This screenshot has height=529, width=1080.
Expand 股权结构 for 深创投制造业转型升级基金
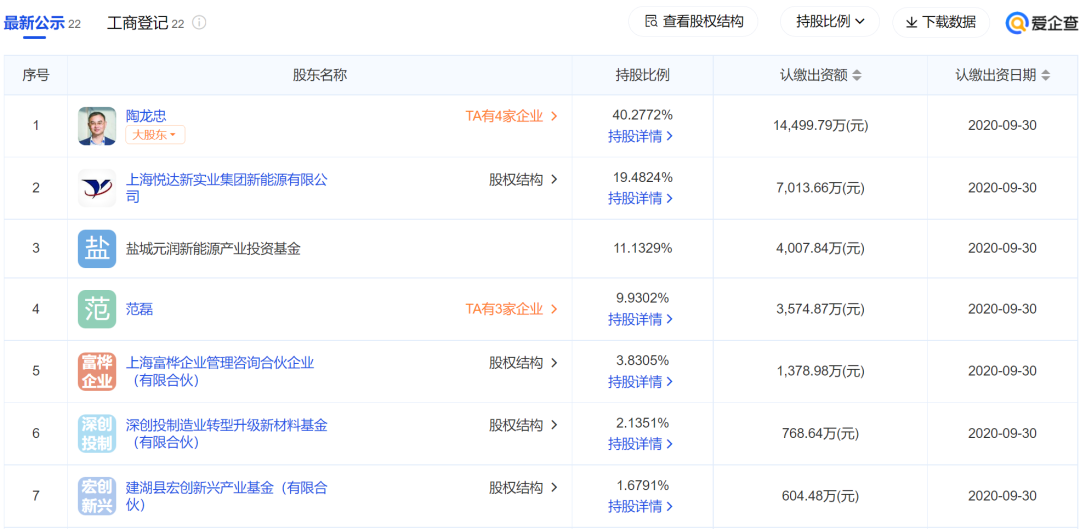coord(523,425)
